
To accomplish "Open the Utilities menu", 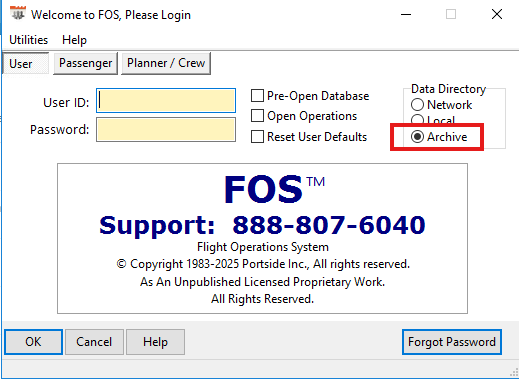I will coord(29,40).
